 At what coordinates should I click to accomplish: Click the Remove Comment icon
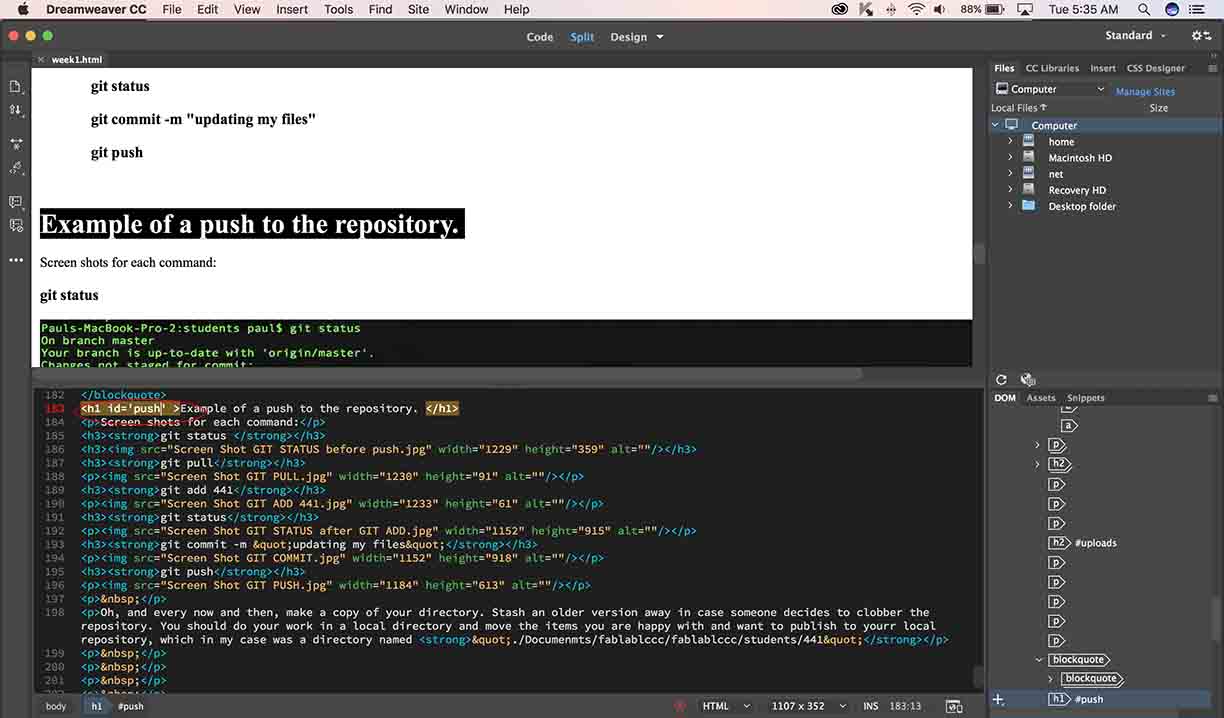click(16, 226)
